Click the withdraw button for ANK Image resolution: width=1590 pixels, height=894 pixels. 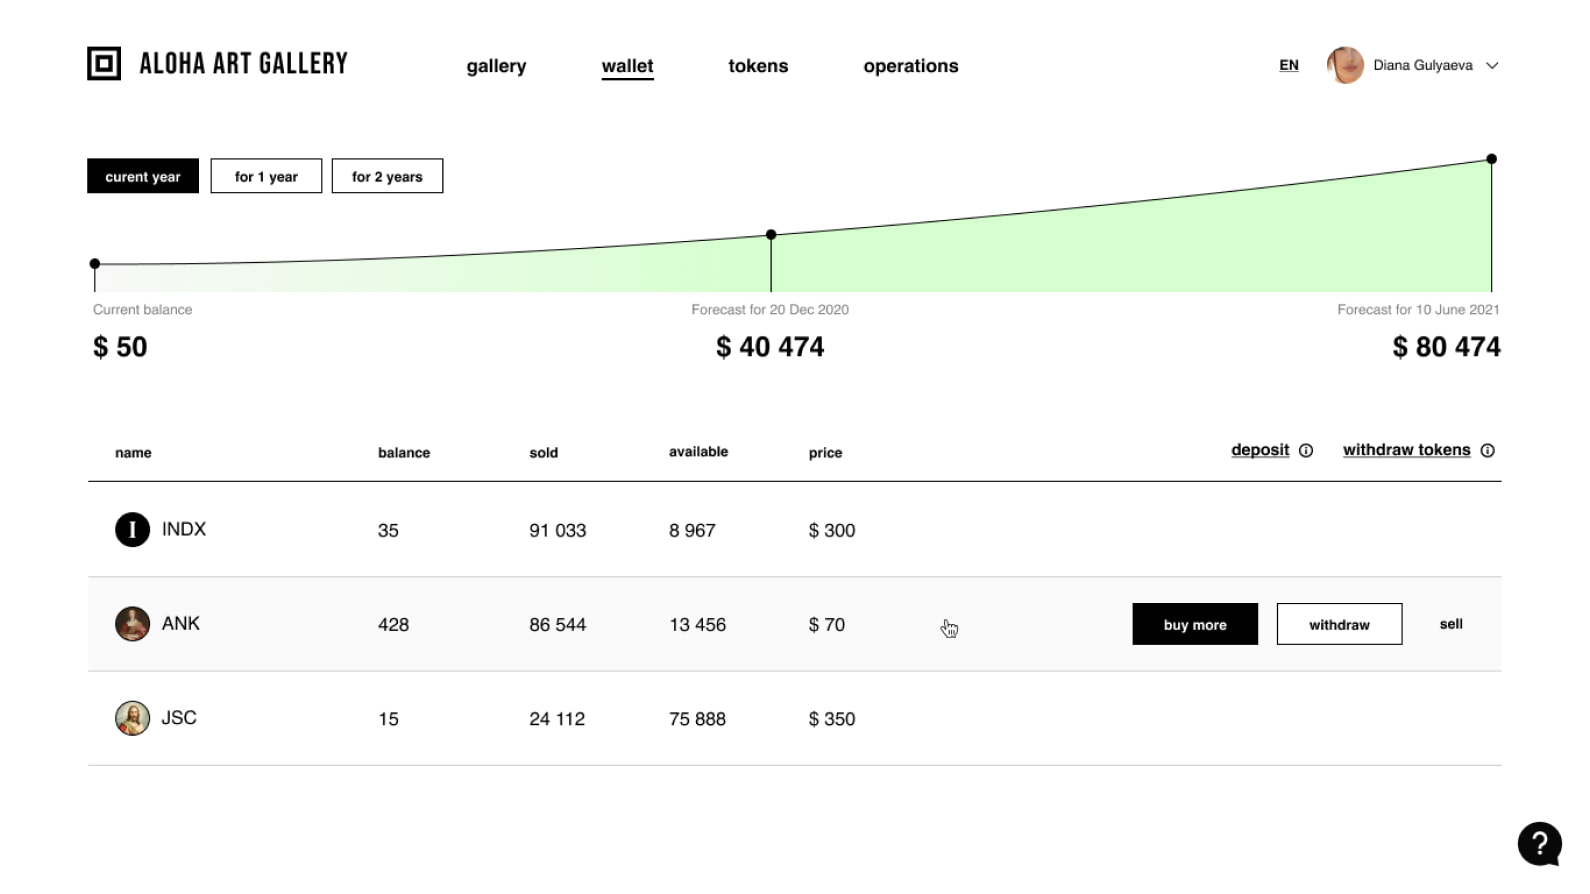[1339, 624]
